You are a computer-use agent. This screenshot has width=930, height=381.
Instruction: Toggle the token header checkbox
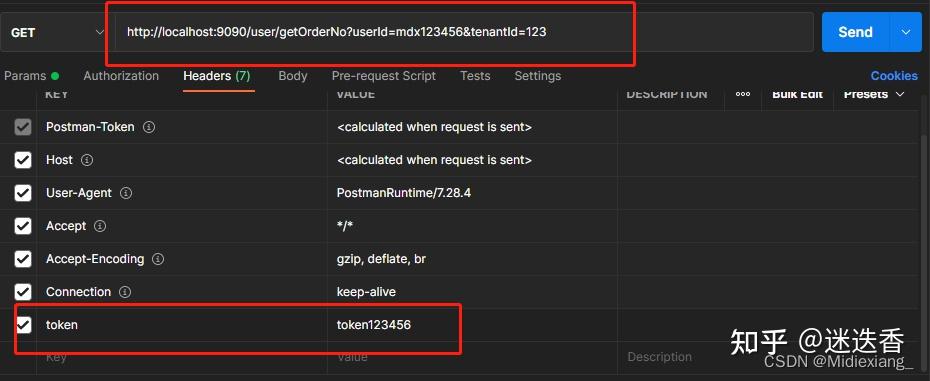click(x=23, y=325)
